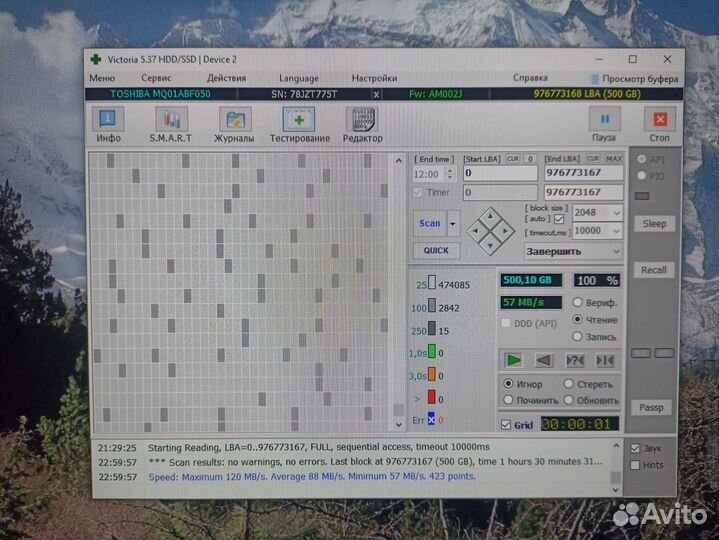719x540 pixels.
Task: Click the Start LBA input field
Action: (x=500, y=173)
